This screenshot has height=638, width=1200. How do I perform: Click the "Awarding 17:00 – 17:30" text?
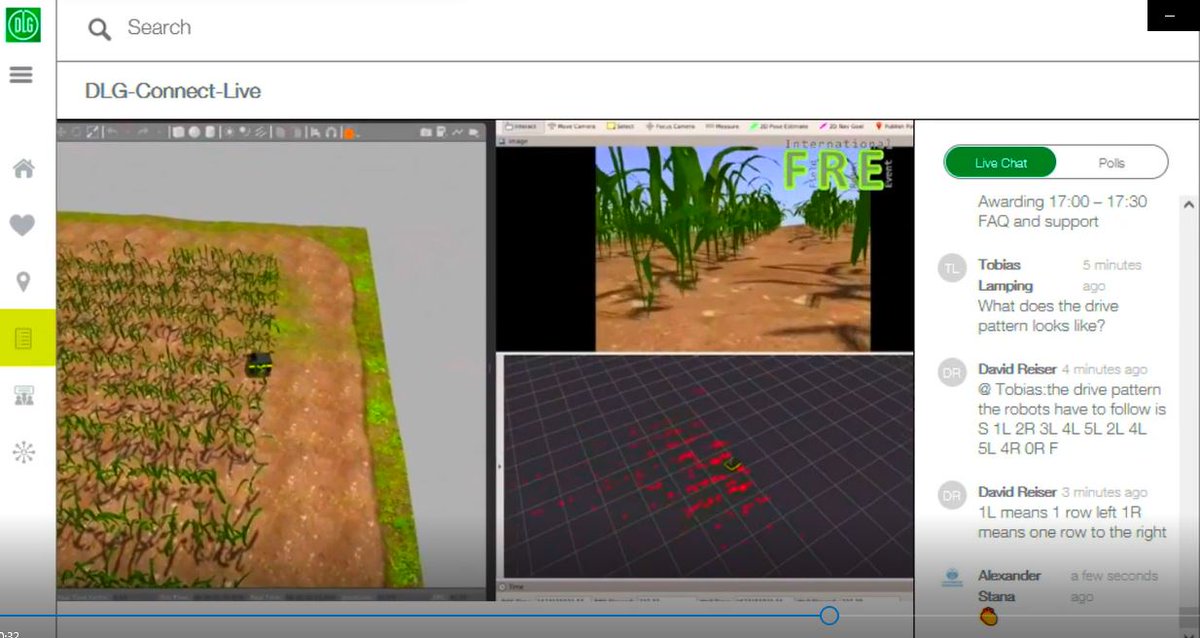[x=1062, y=201]
